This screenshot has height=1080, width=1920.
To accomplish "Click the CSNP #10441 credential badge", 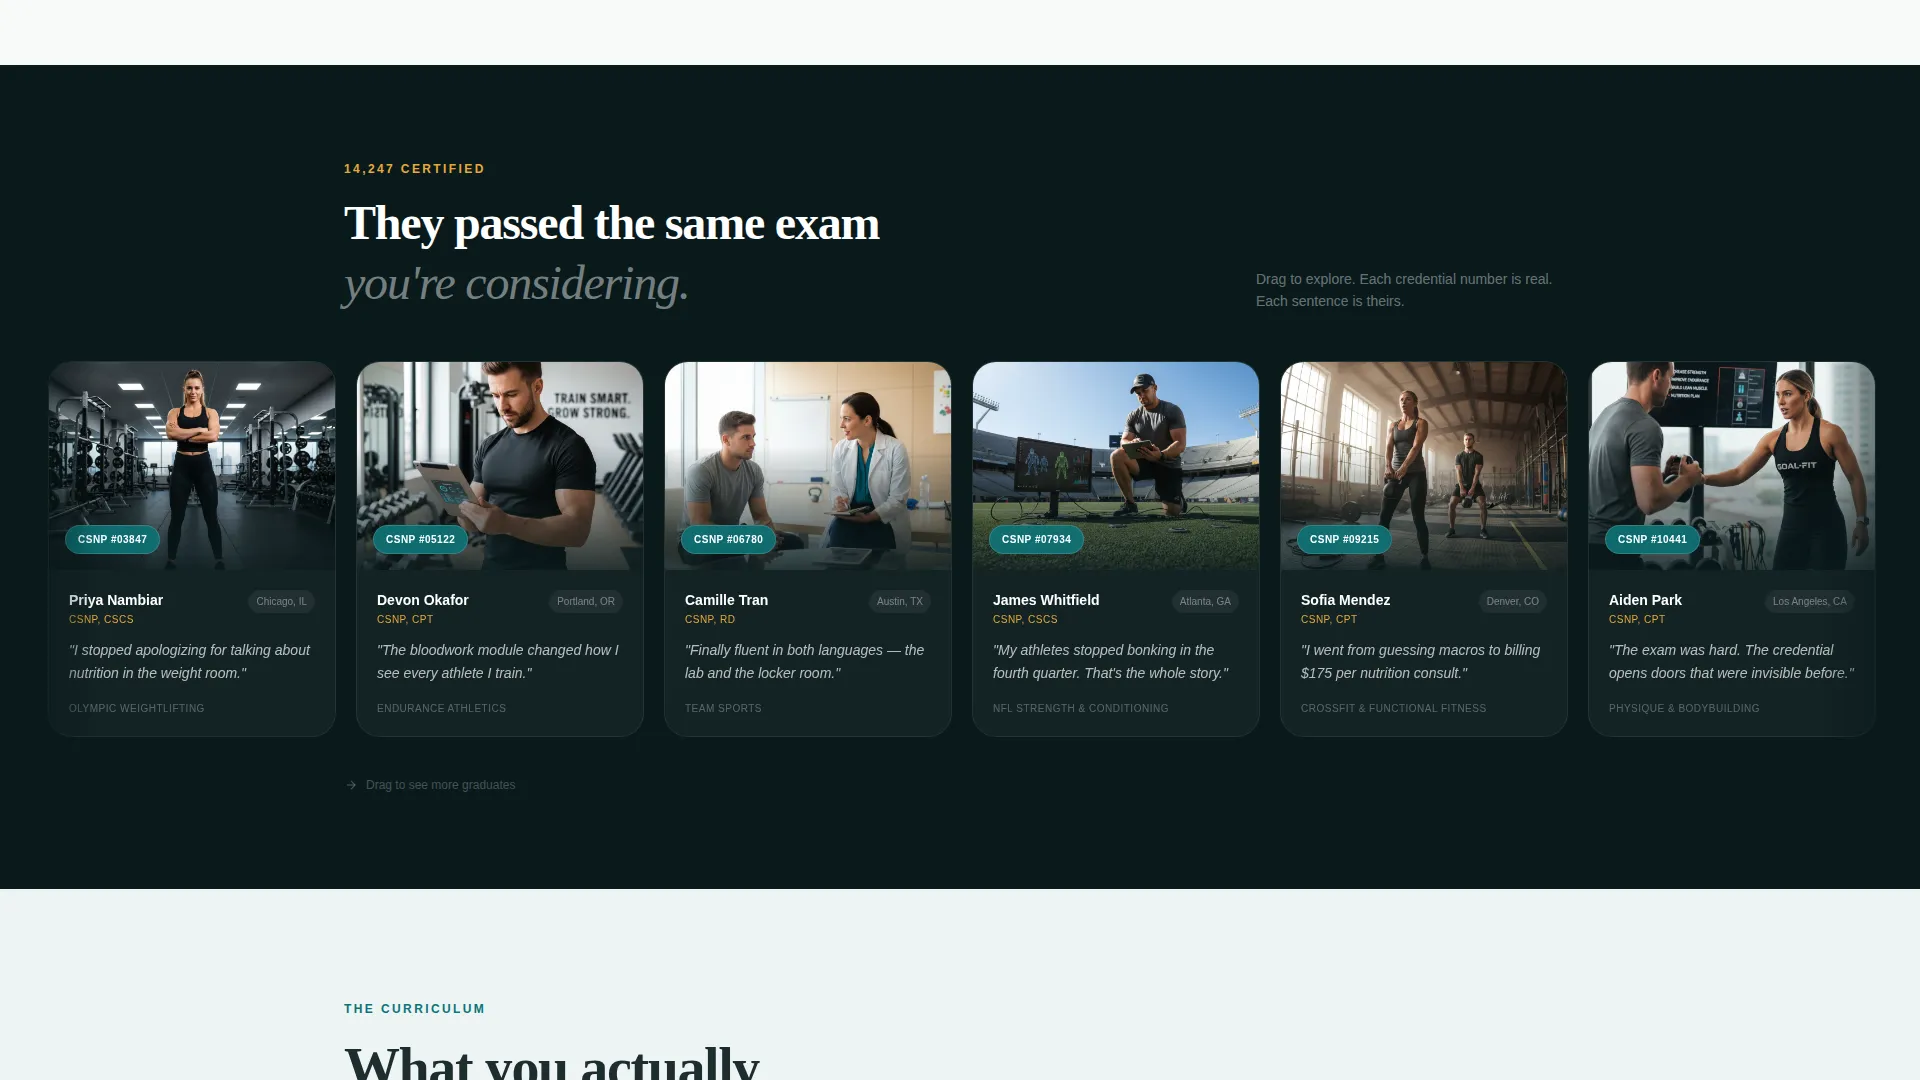I will click(x=1652, y=539).
